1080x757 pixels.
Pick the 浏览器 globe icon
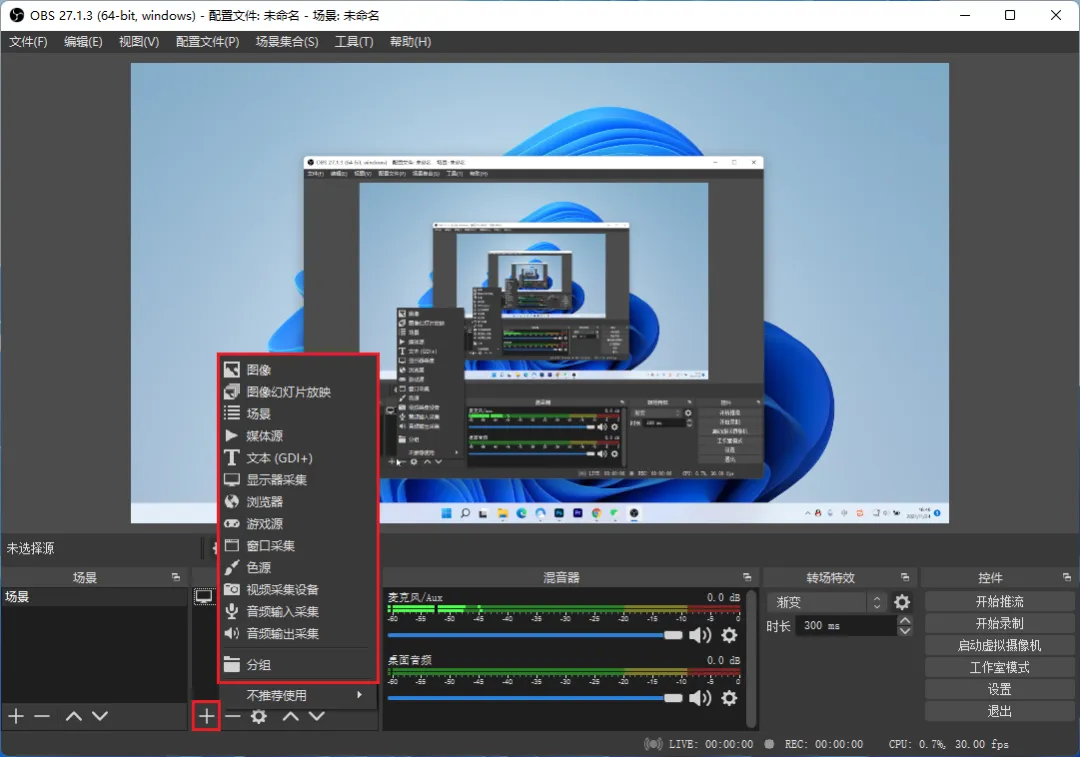(x=232, y=501)
